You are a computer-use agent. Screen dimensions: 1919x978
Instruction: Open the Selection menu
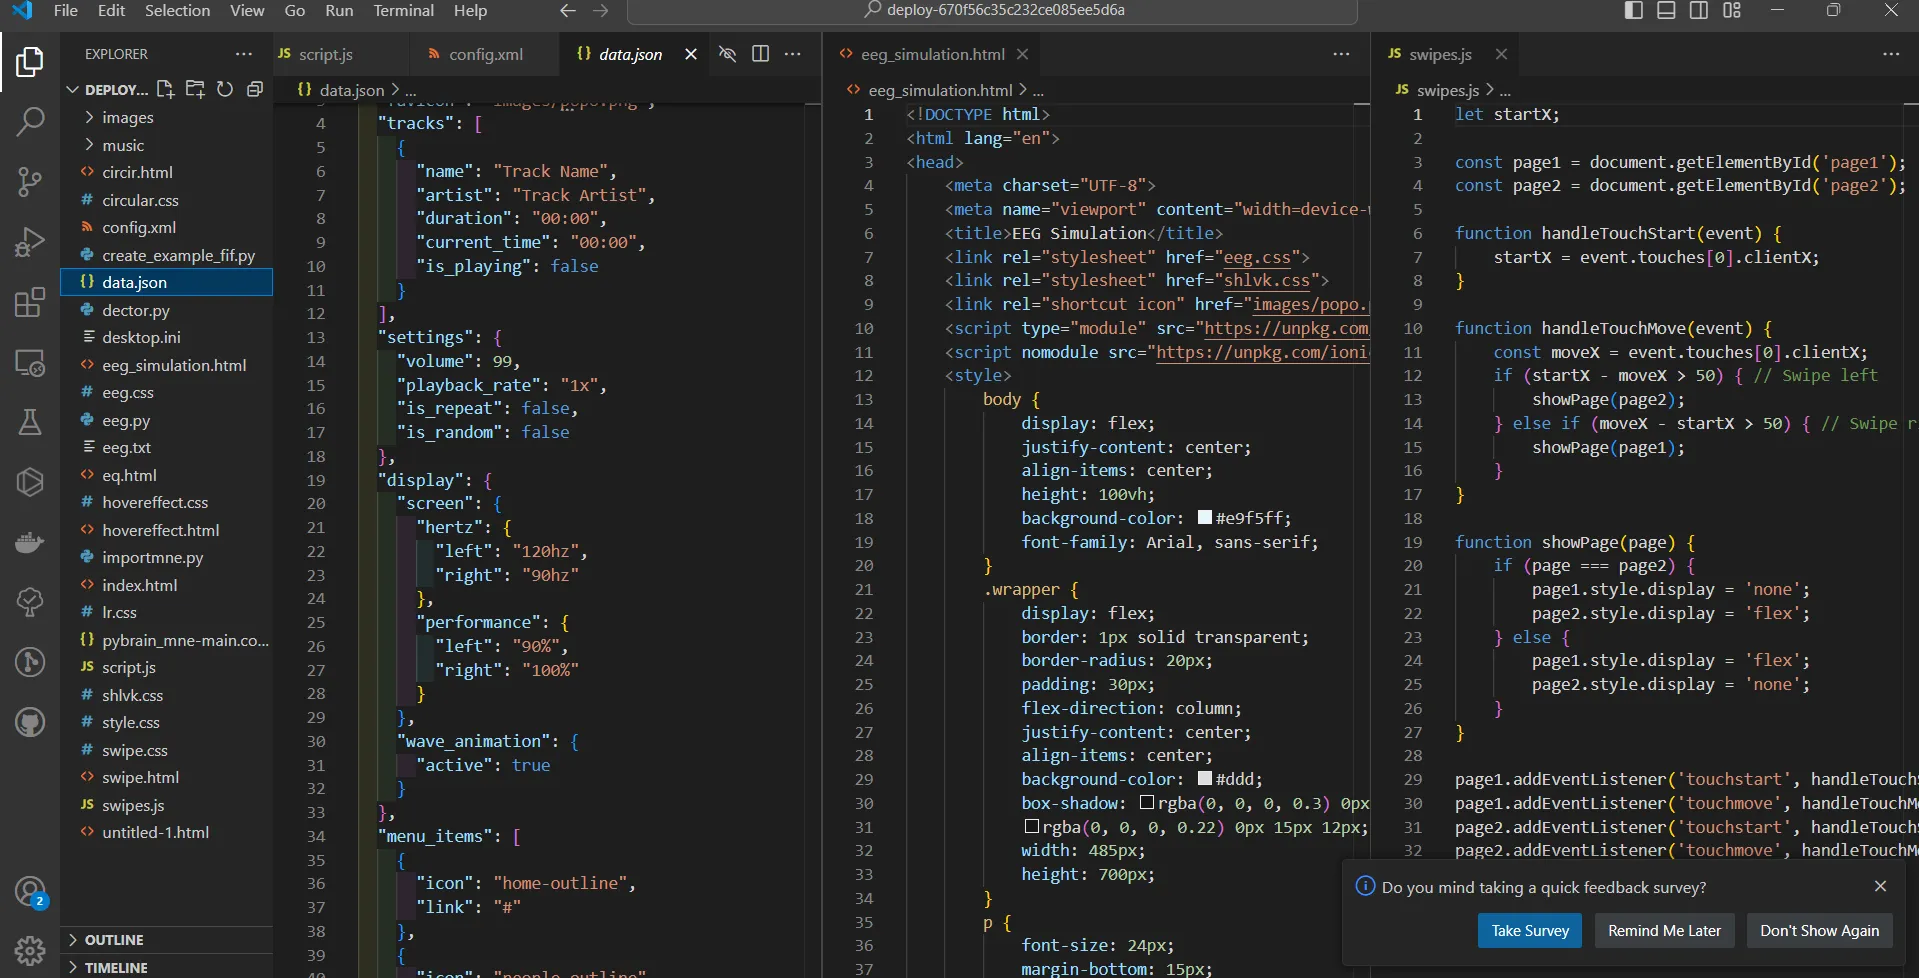(x=177, y=10)
